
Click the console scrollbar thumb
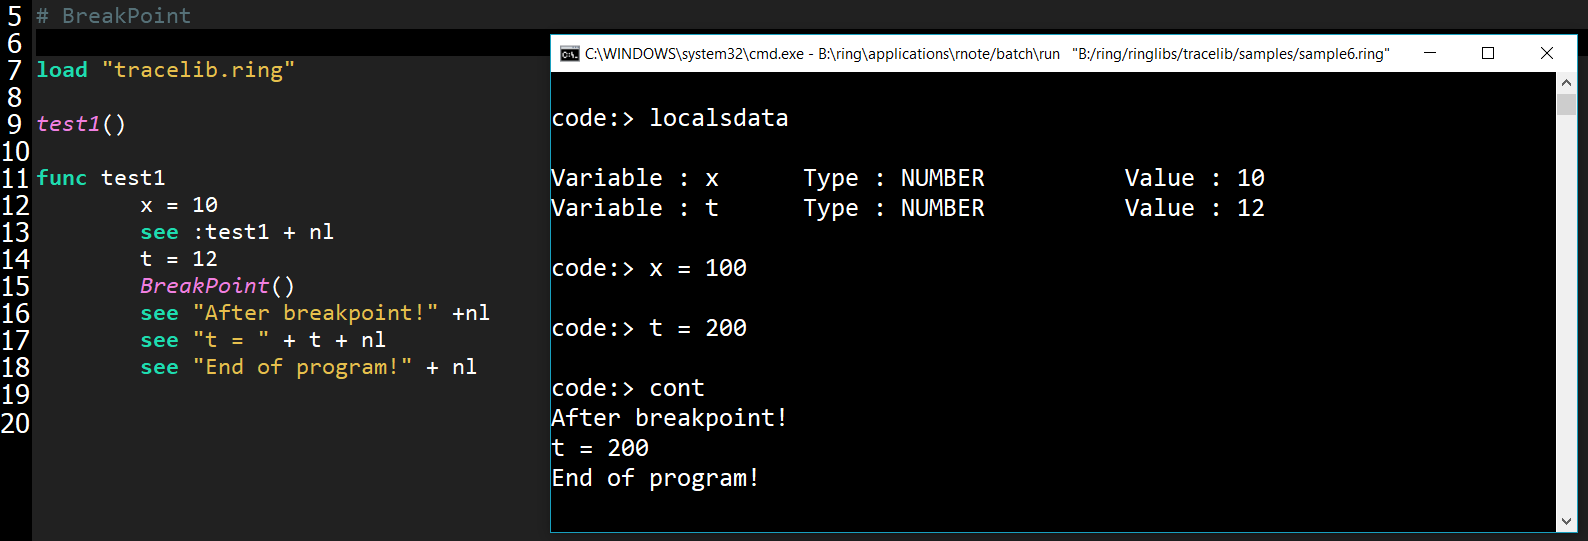1566,104
